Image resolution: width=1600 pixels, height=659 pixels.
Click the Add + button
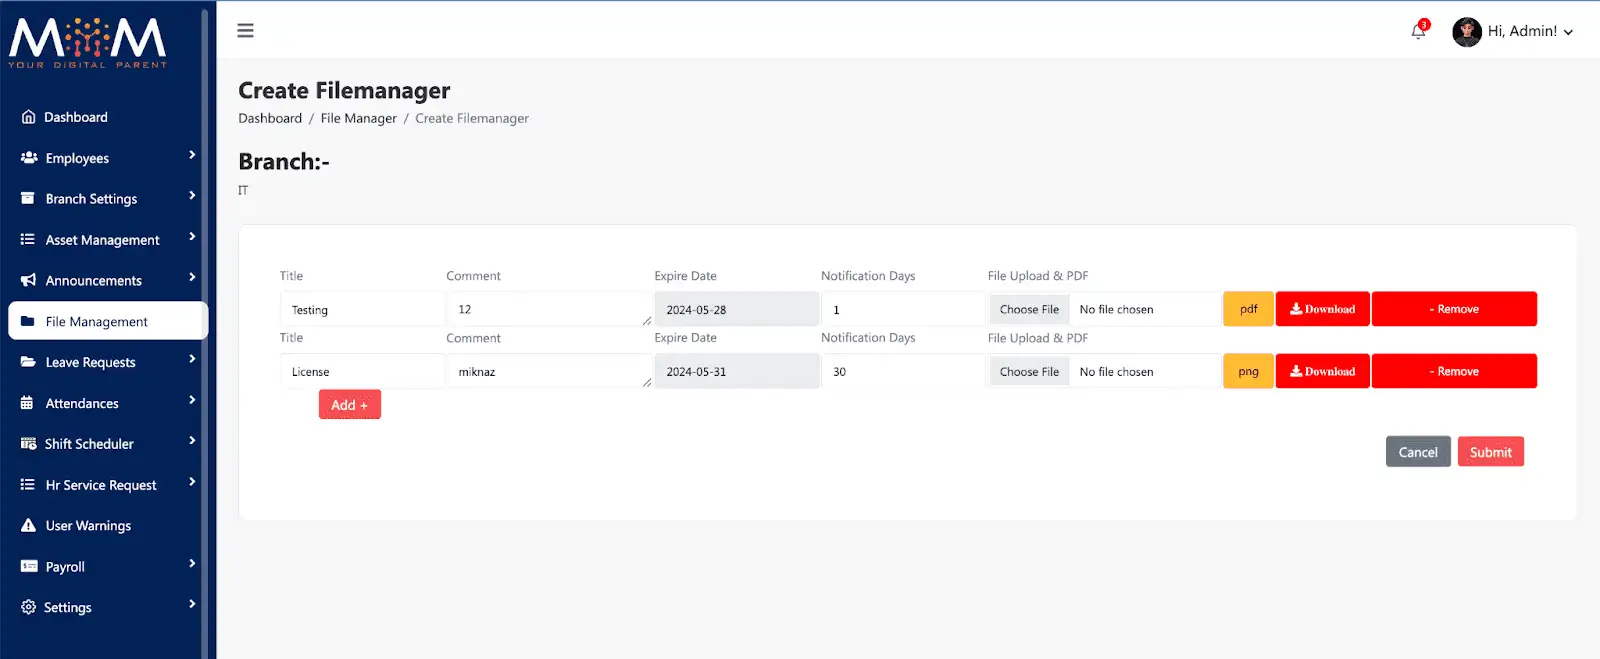click(x=350, y=405)
